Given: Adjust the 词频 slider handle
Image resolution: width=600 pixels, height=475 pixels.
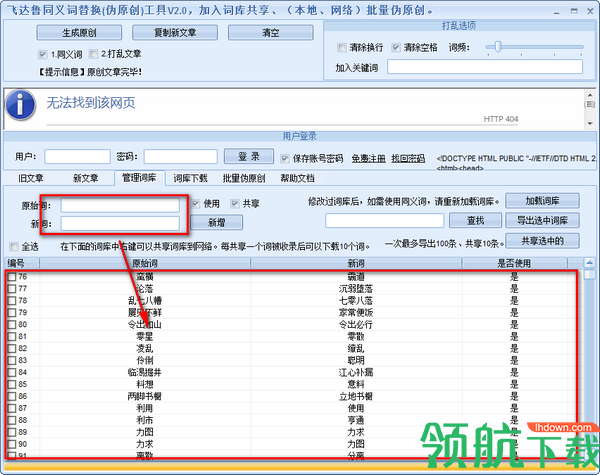Looking at the screenshot, I should (497, 47).
